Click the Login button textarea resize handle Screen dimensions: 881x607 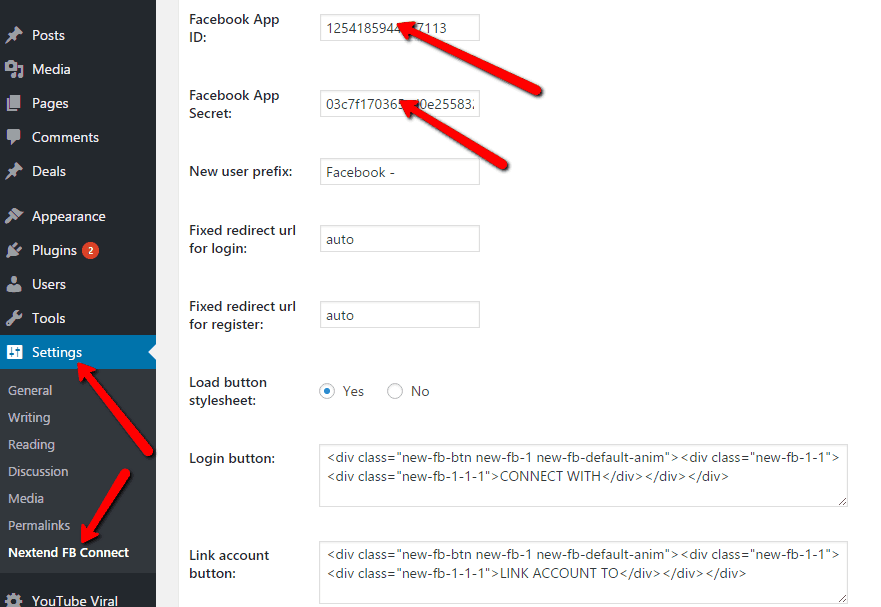tap(842, 501)
